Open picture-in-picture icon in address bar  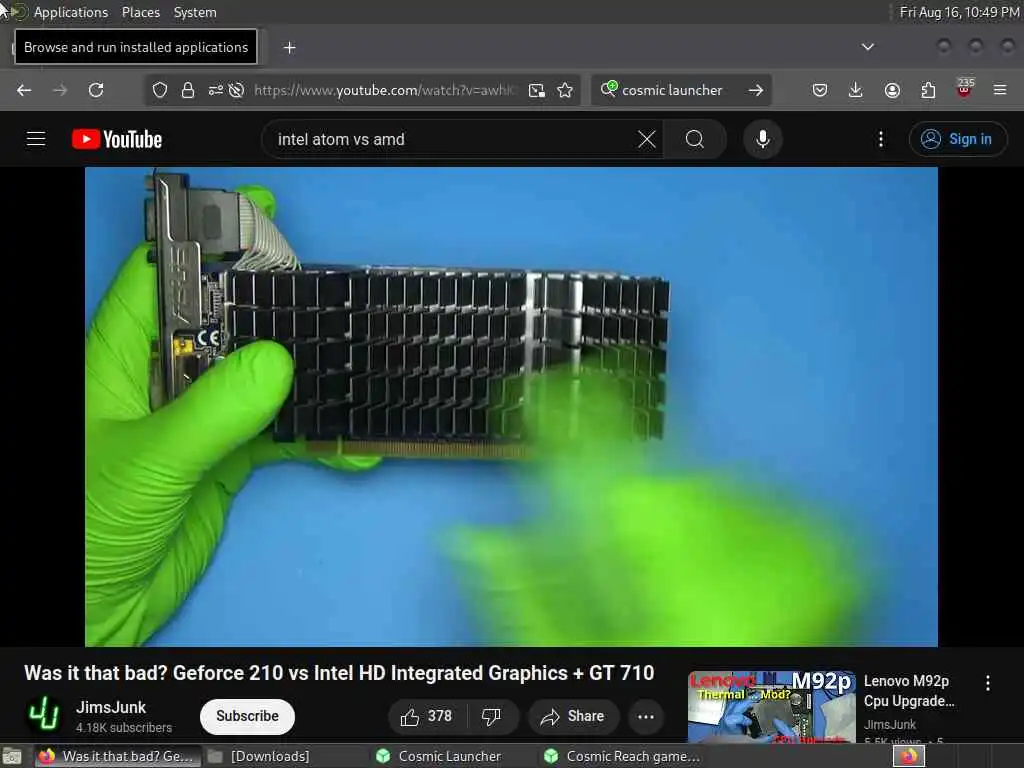point(537,90)
